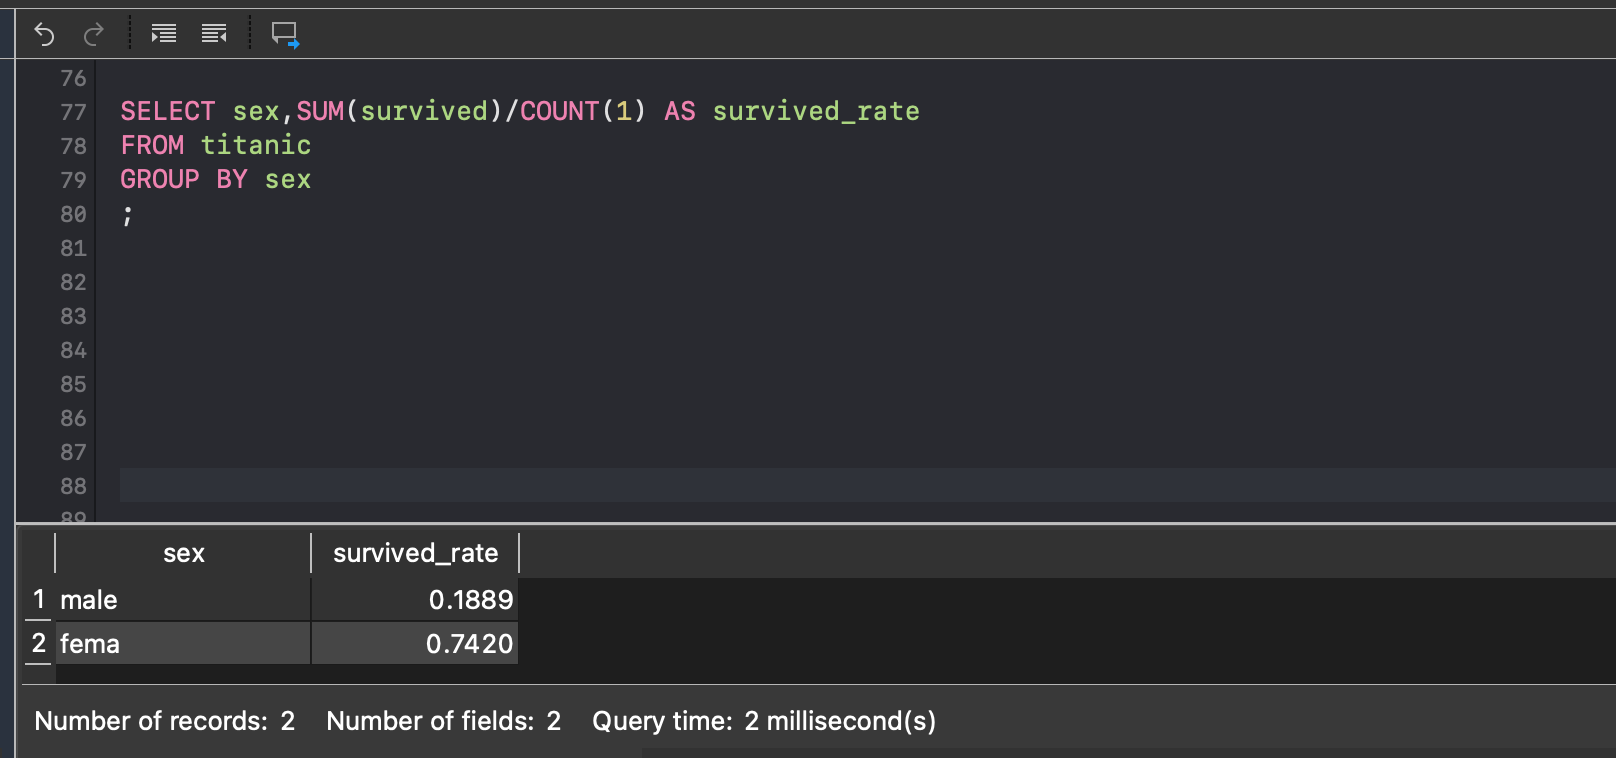1616x758 pixels.
Task: Click the sex column header
Action: [x=183, y=553]
